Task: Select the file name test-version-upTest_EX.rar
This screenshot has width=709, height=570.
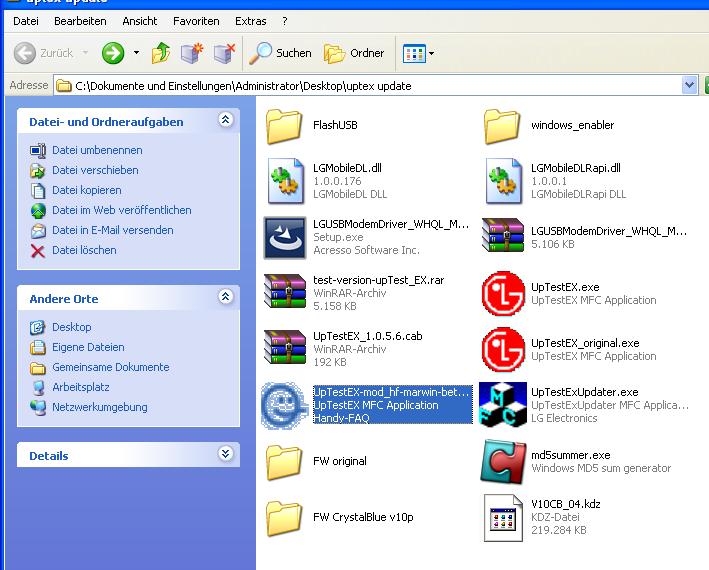Action: click(378, 280)
